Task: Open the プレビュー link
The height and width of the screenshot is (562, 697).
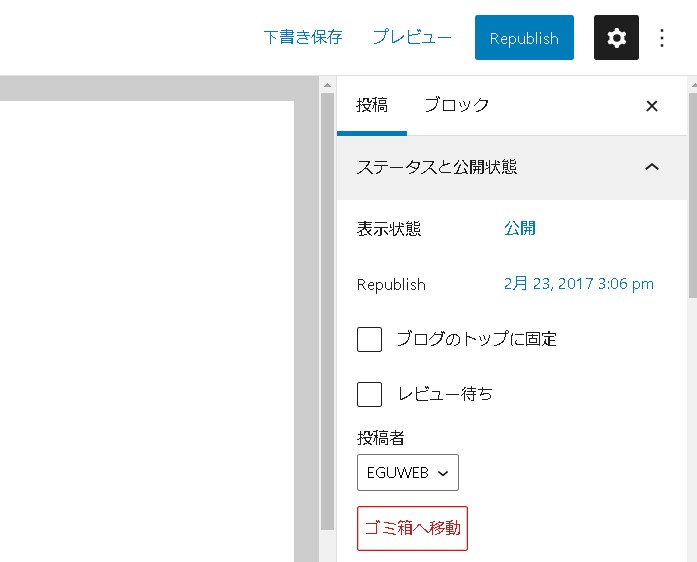Action: click(412, 38)
